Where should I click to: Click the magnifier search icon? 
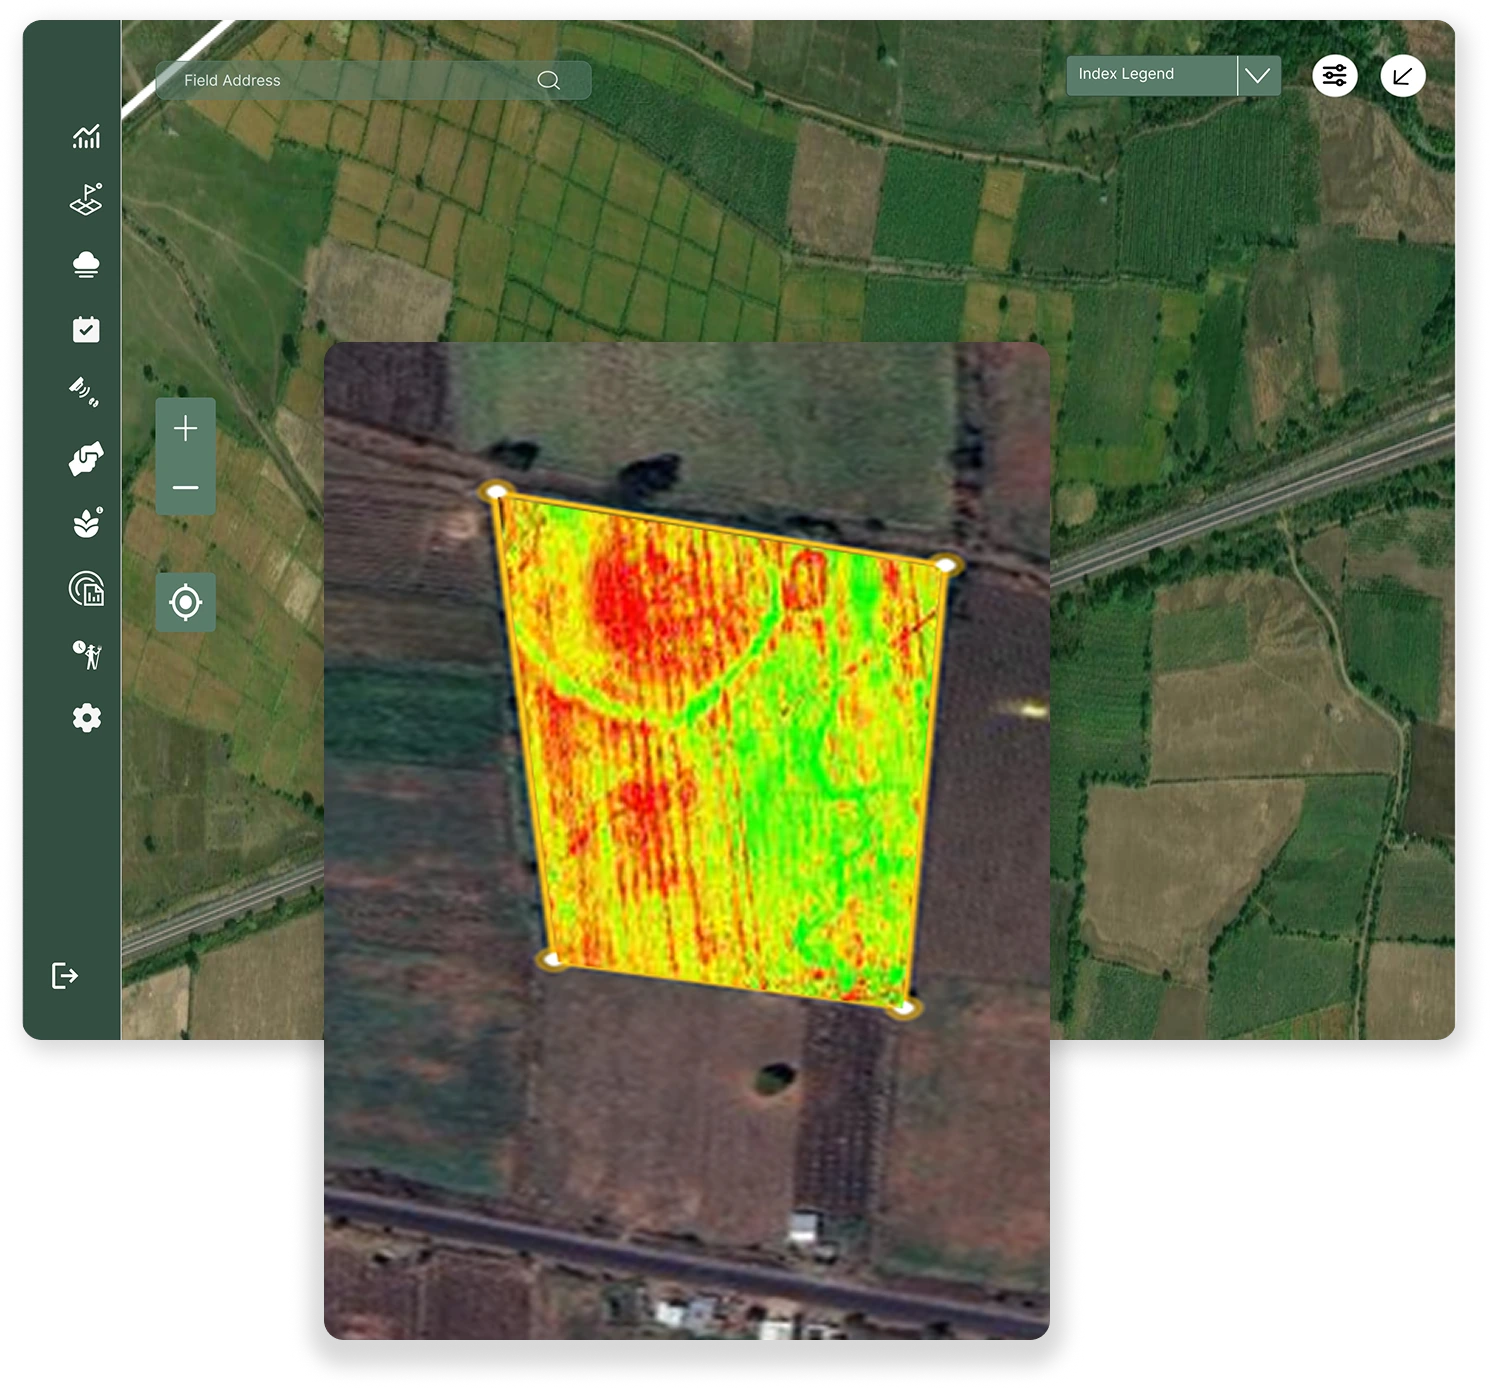tap(548, 80)
